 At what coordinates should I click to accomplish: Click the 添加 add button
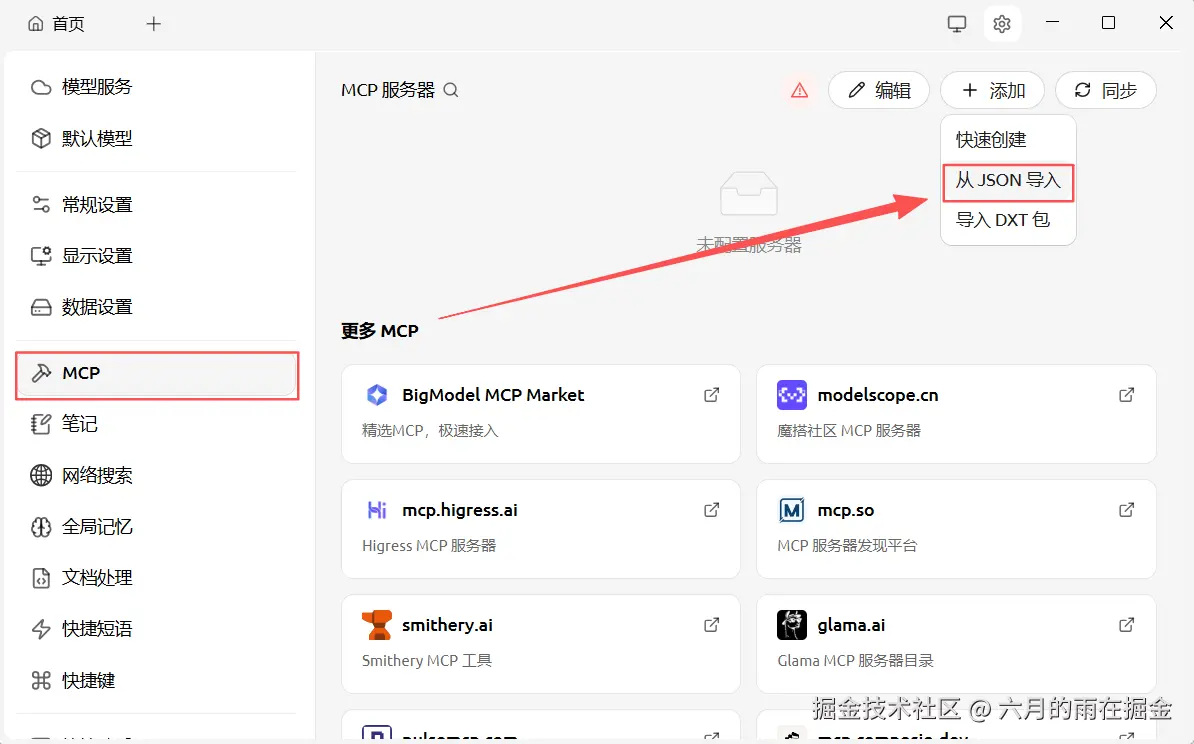point(992,91)
